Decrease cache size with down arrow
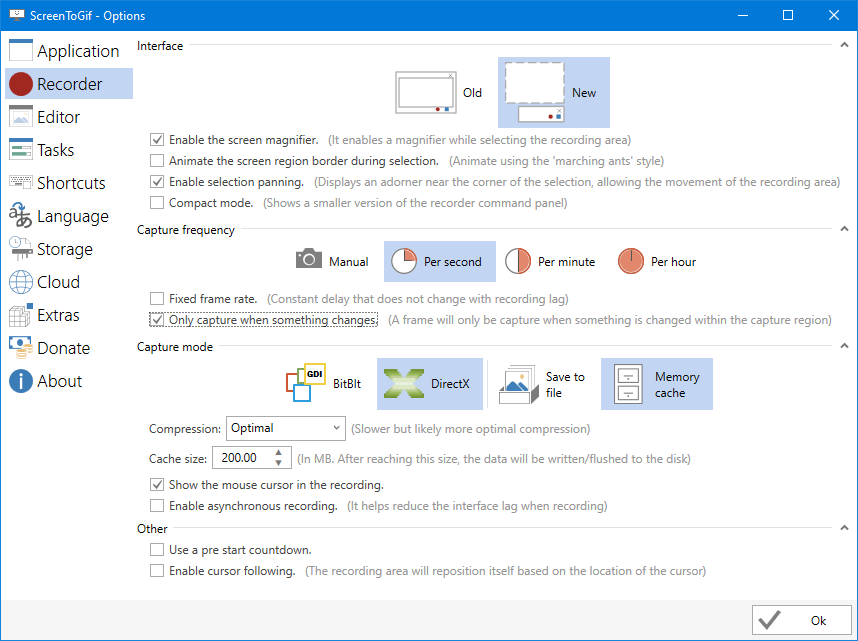This screenshot has height=641, width=858. 279,463
